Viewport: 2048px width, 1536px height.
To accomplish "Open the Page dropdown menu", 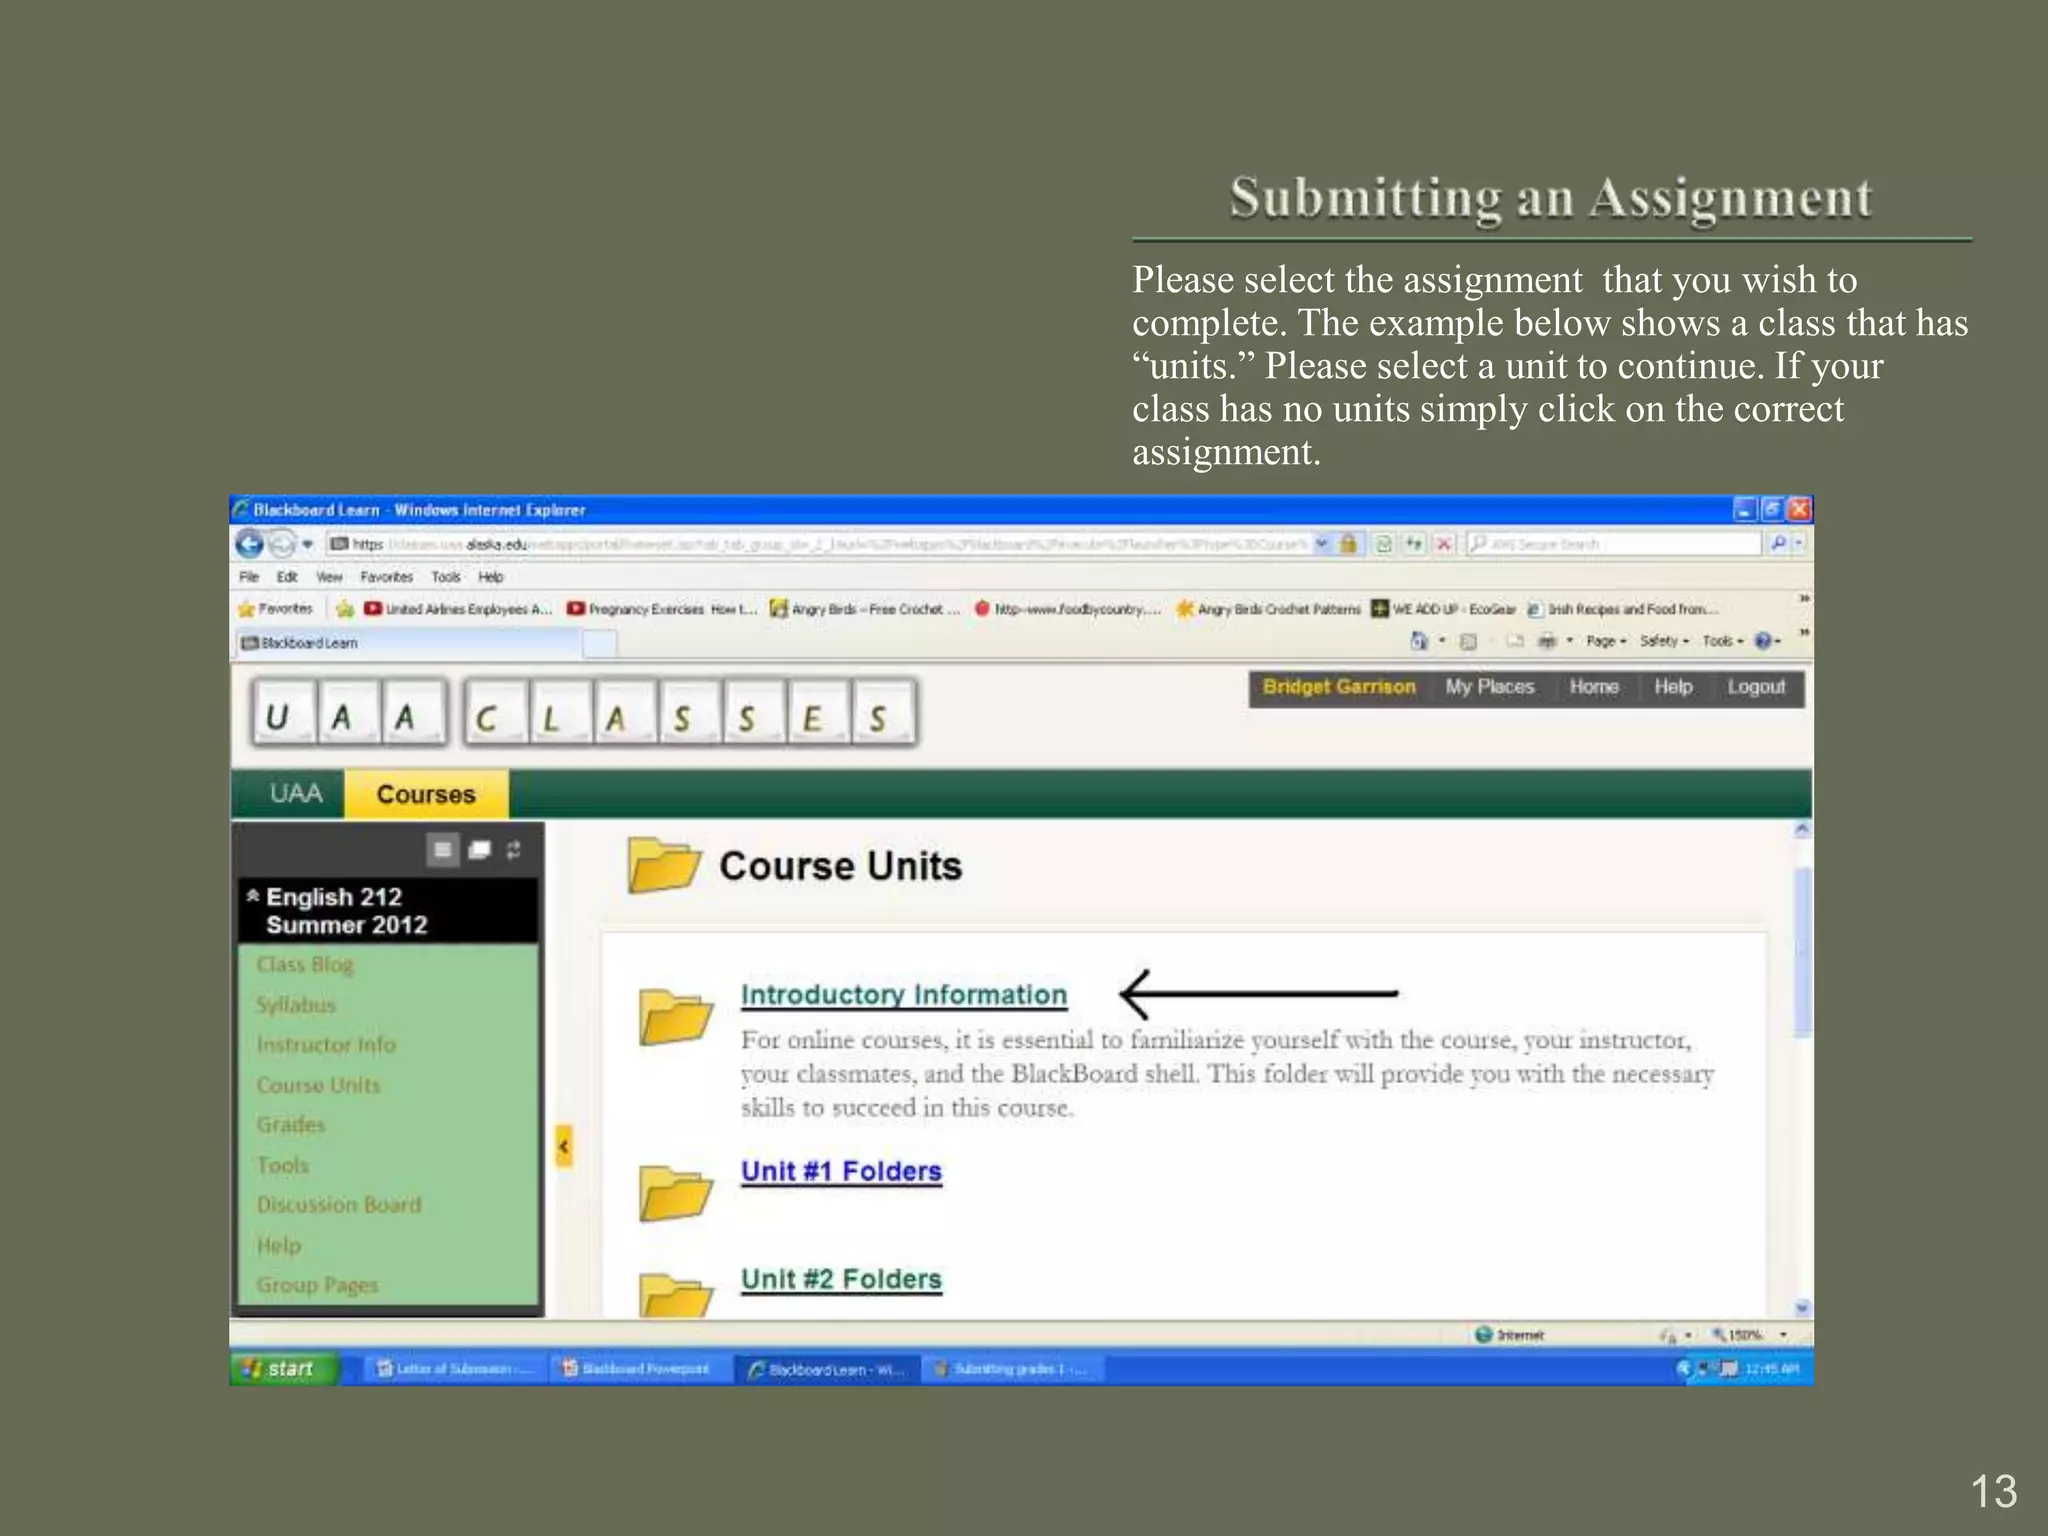I will 1605,641.
